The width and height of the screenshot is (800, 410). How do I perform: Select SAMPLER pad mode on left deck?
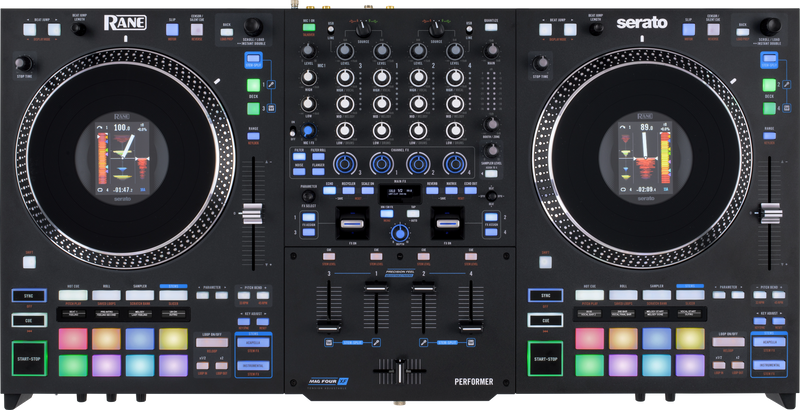click(x=140, y=295)
